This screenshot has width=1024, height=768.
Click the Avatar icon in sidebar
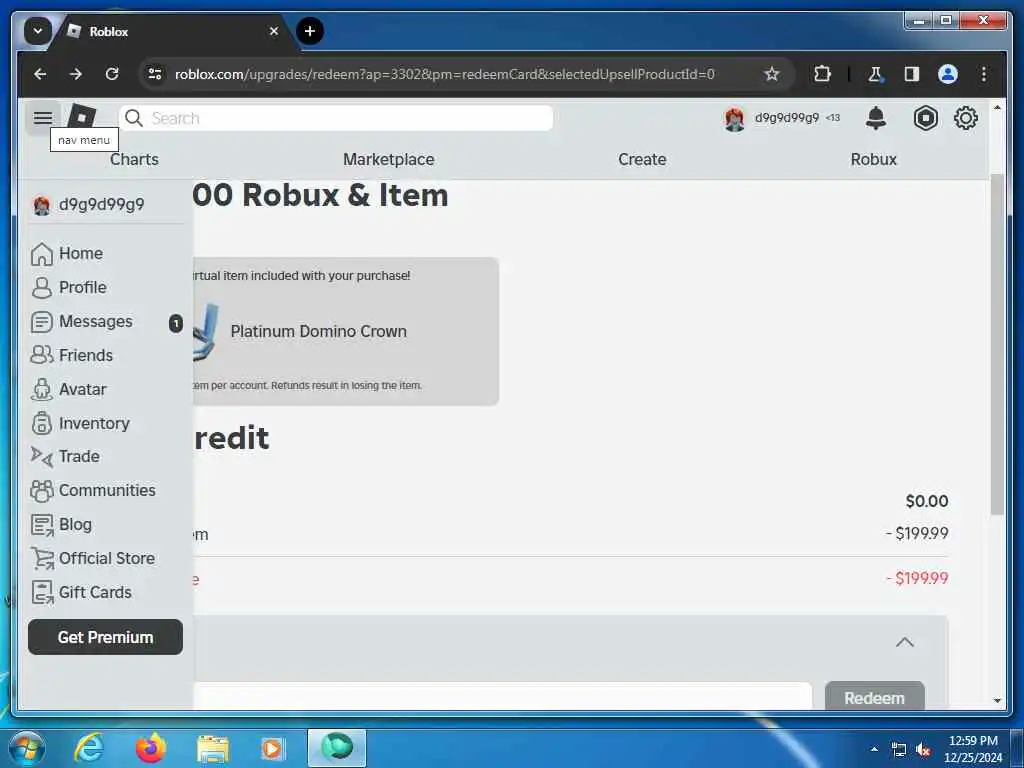(42, 389)
